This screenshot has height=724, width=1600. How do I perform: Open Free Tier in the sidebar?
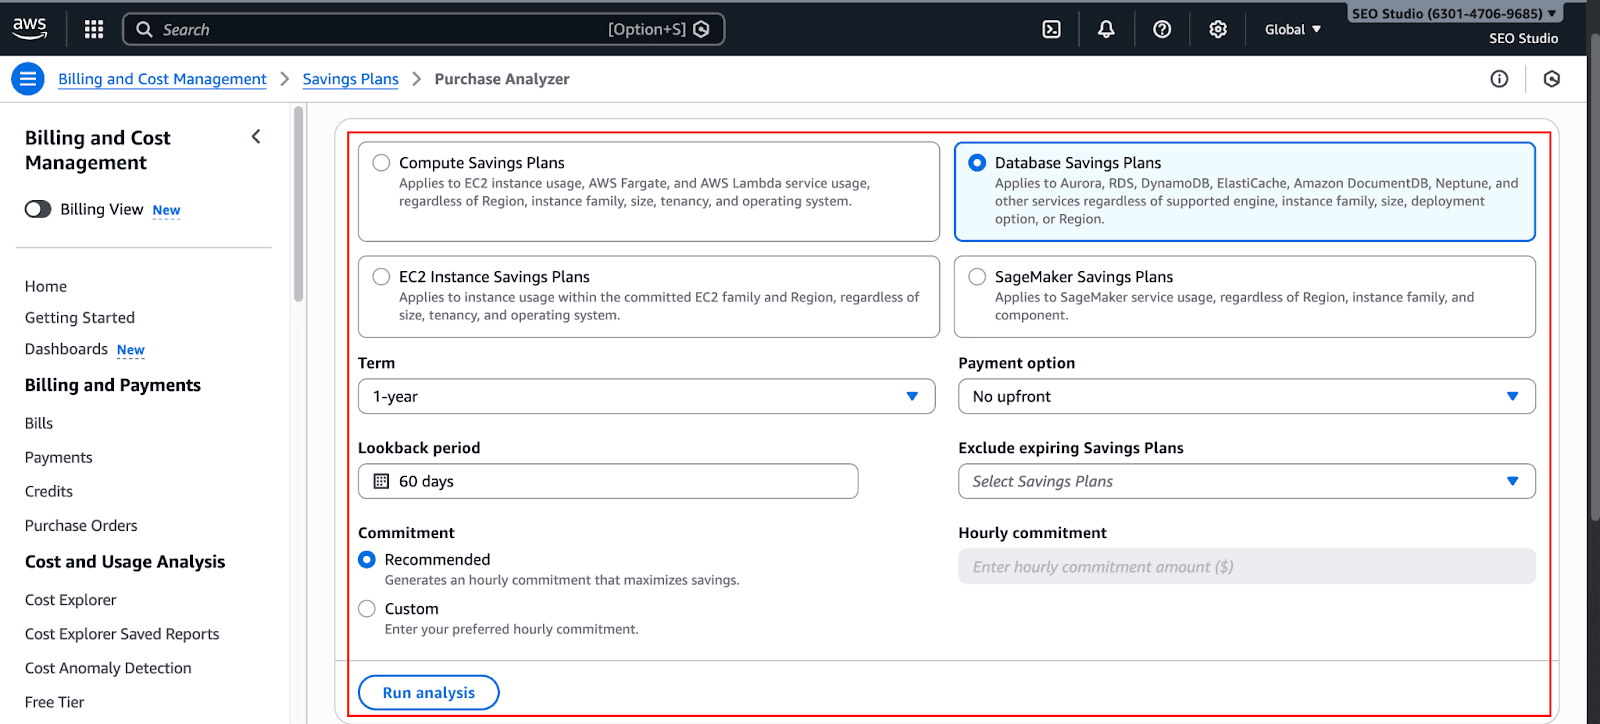pos(55,702)
